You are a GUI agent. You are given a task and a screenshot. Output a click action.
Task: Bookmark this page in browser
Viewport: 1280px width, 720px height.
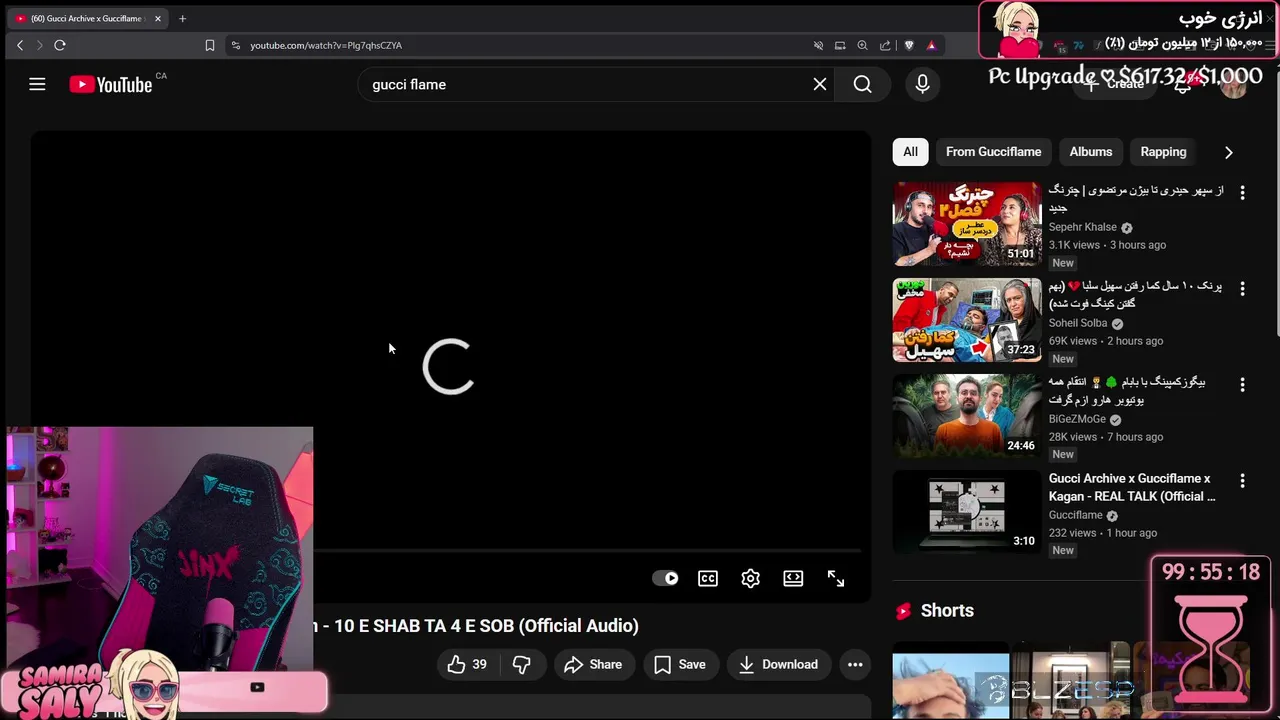[210, 45]
